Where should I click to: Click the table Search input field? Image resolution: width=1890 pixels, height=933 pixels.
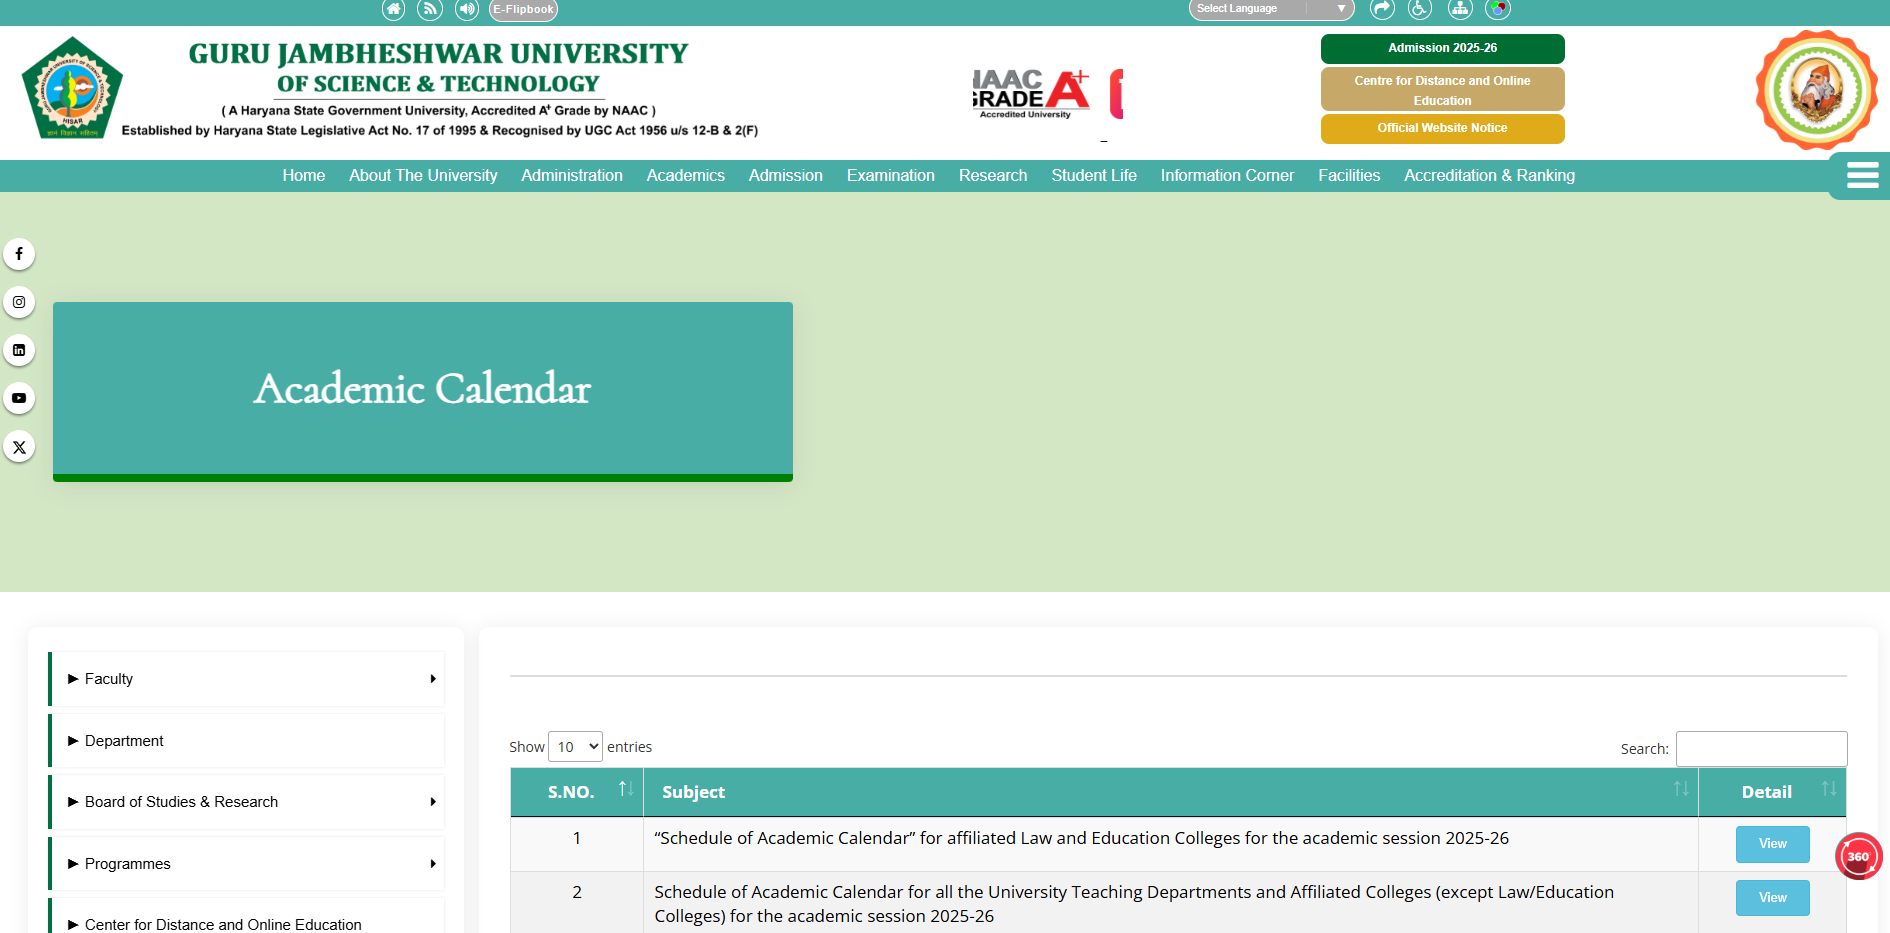(1761, 749)
